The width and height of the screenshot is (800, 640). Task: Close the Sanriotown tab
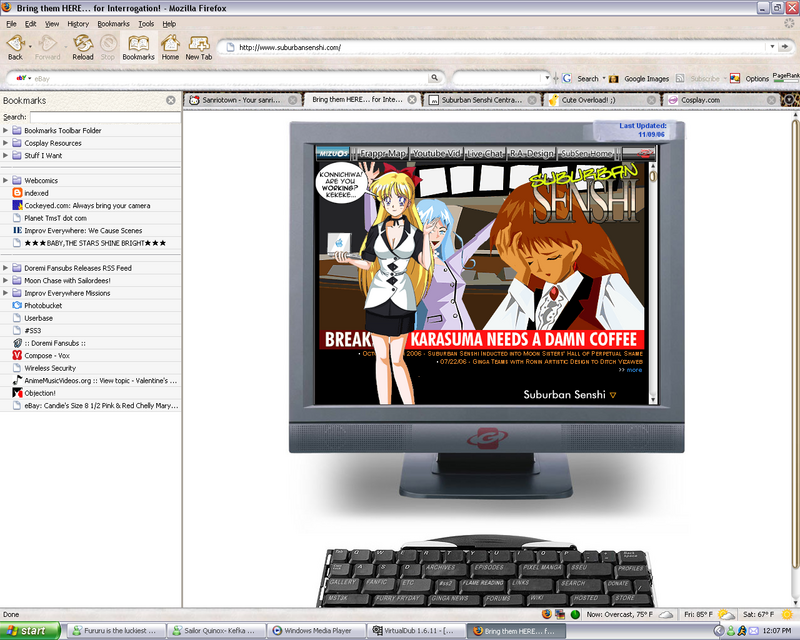292,100
